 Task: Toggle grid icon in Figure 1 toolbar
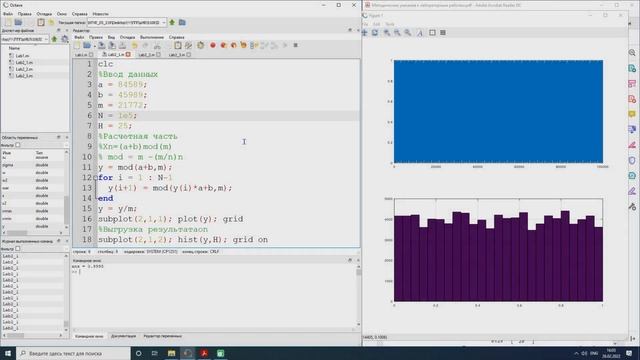coord(443,33)
